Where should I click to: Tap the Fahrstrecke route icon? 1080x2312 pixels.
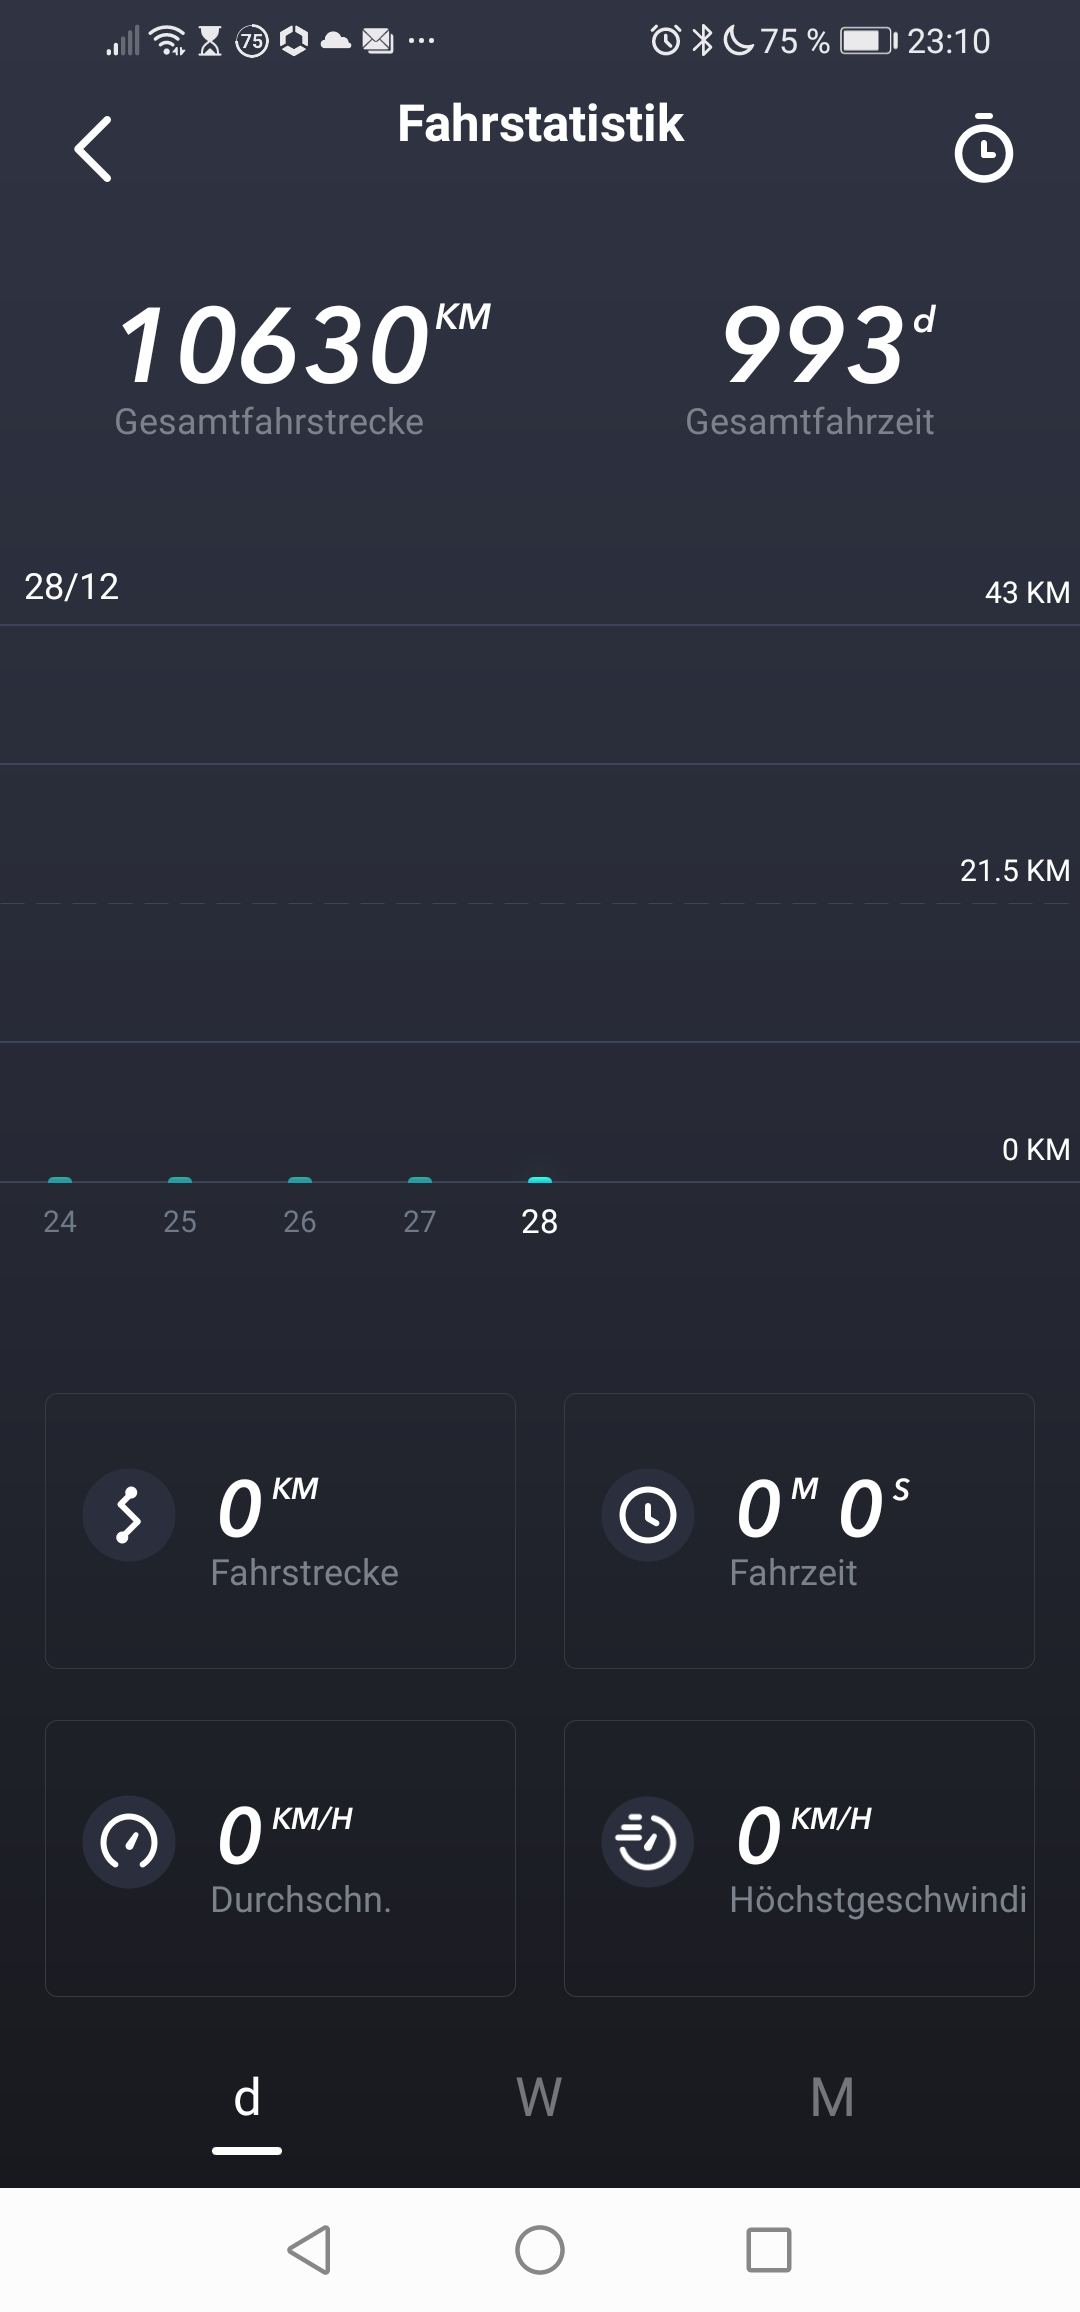(x=129, y=1514)
